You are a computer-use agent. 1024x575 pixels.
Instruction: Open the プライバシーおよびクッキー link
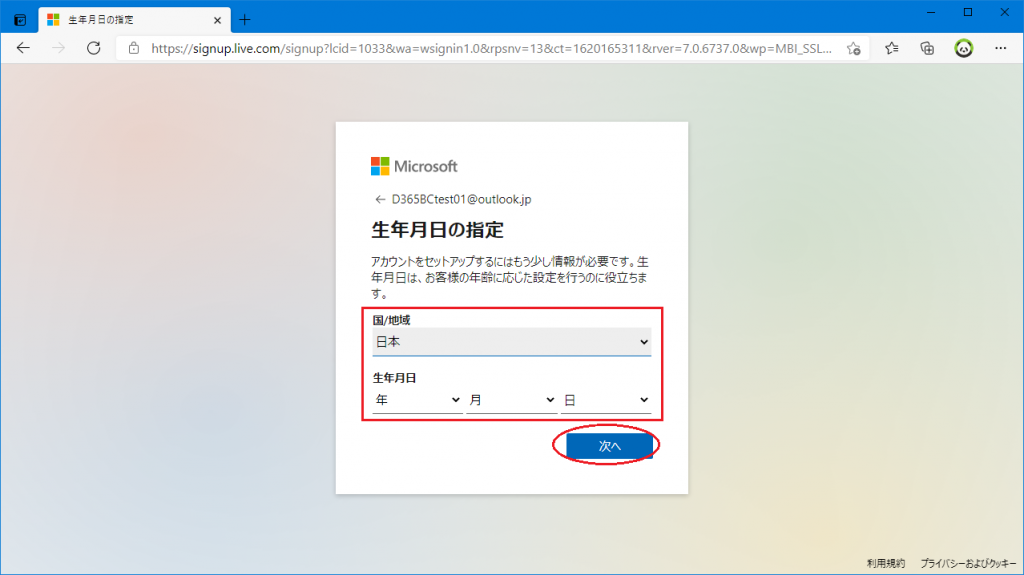click(x=968, y=563)
